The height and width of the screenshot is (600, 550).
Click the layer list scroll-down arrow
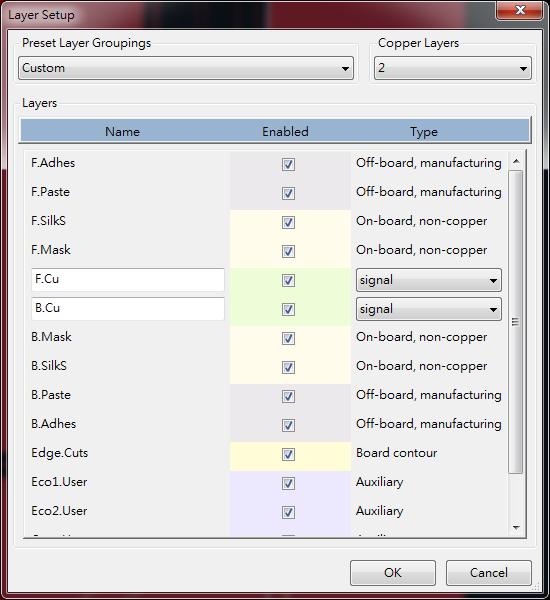point(516,528)
